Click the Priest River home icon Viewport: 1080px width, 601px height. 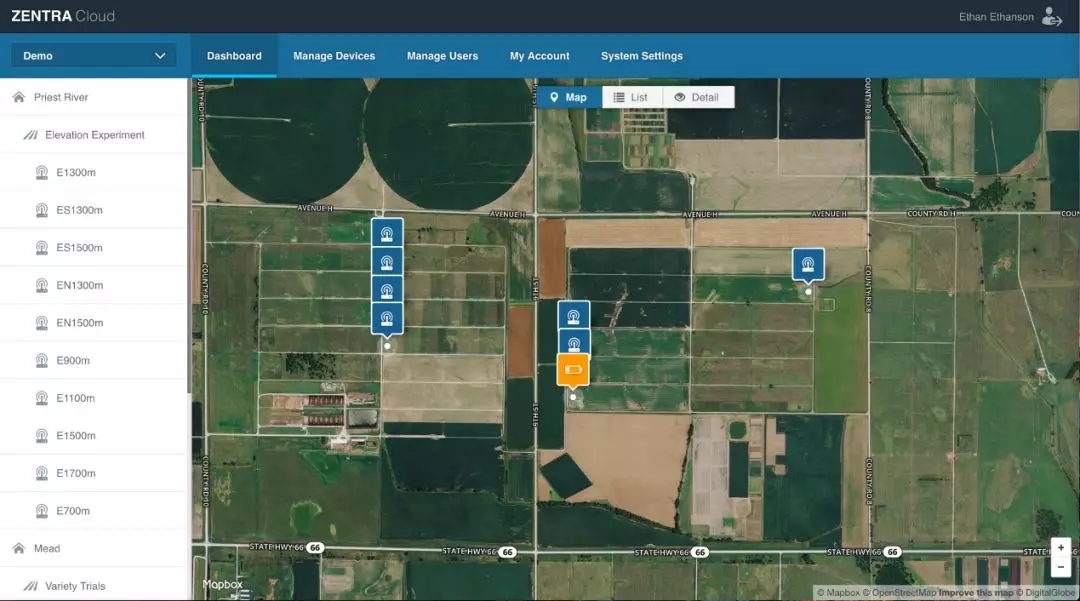[18, 98]
